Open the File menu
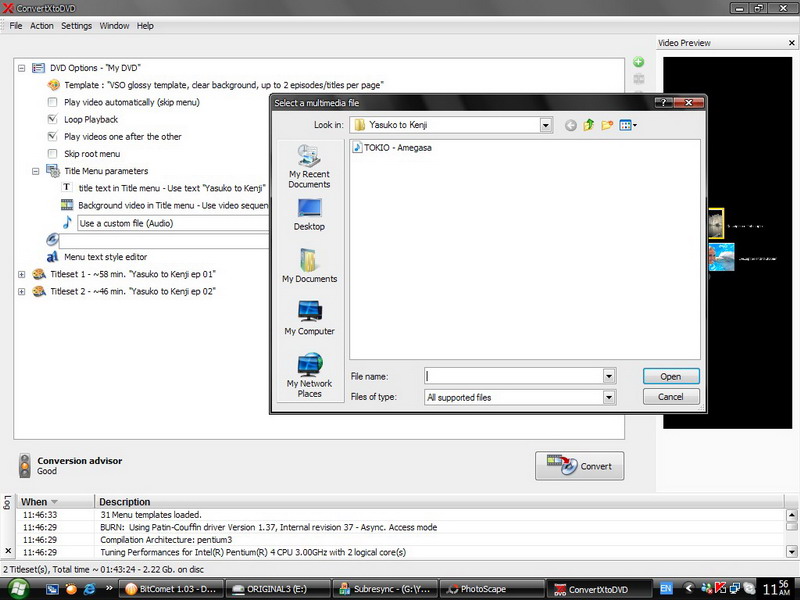This screenshot has height=600, width=800. coord(16,26)
